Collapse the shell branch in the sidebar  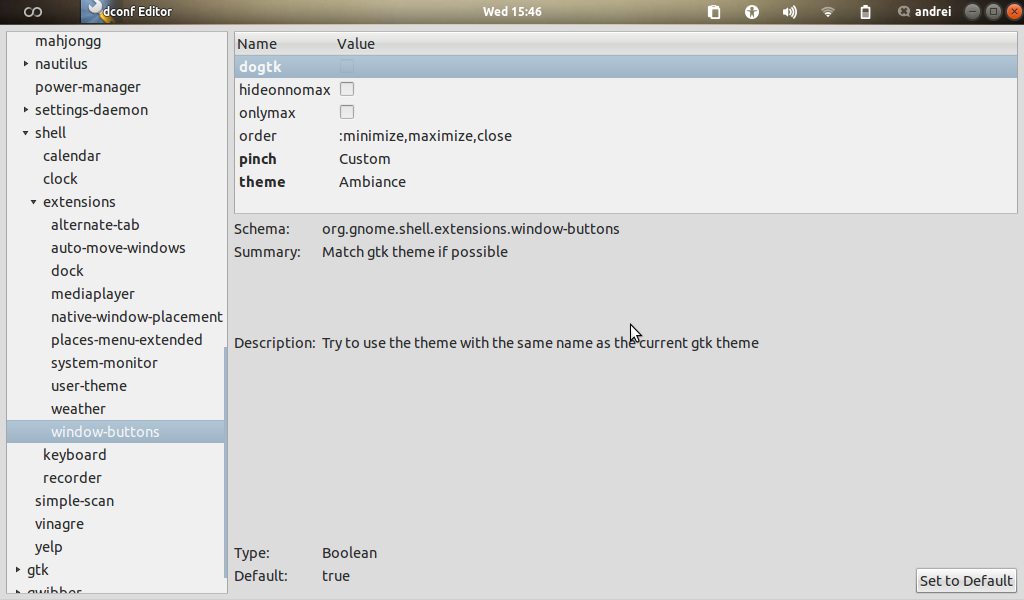pos(23,132)
